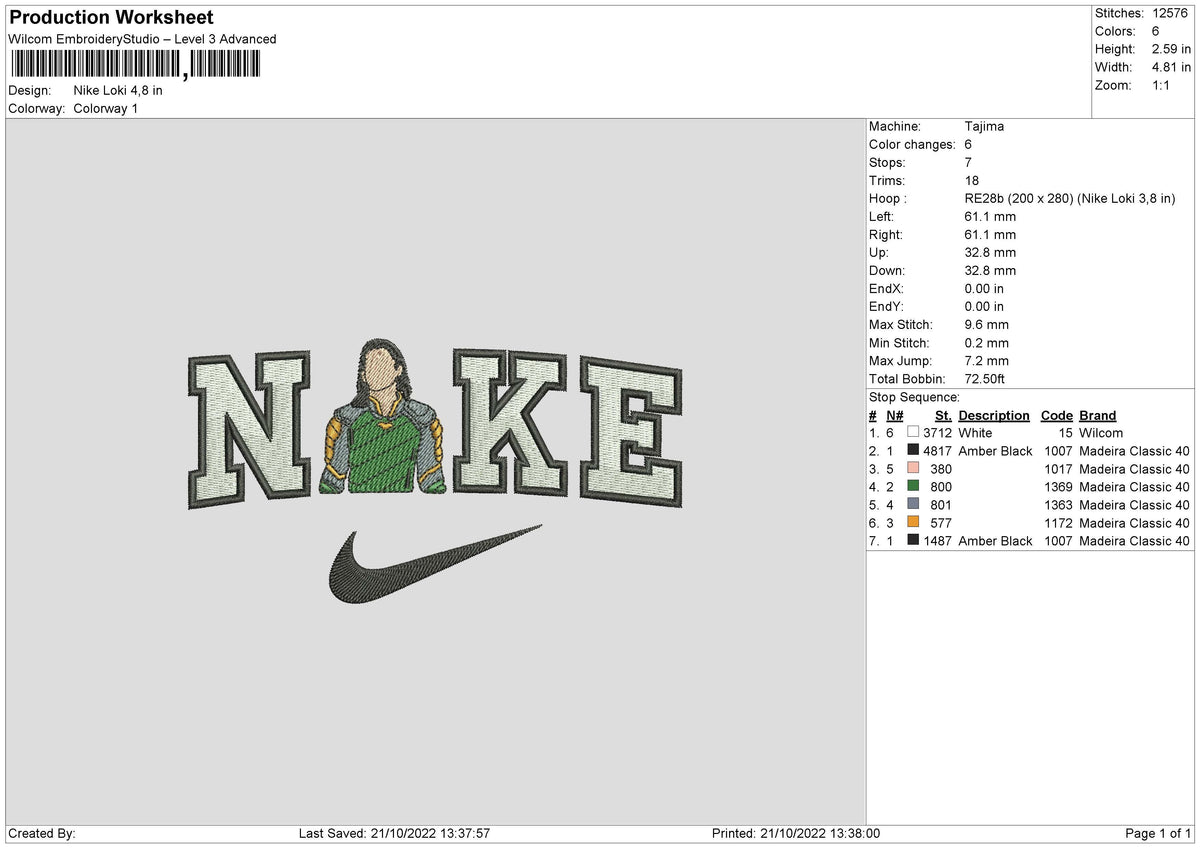
Task: Click the Loki character in the design preview
Action: point(385,420)
